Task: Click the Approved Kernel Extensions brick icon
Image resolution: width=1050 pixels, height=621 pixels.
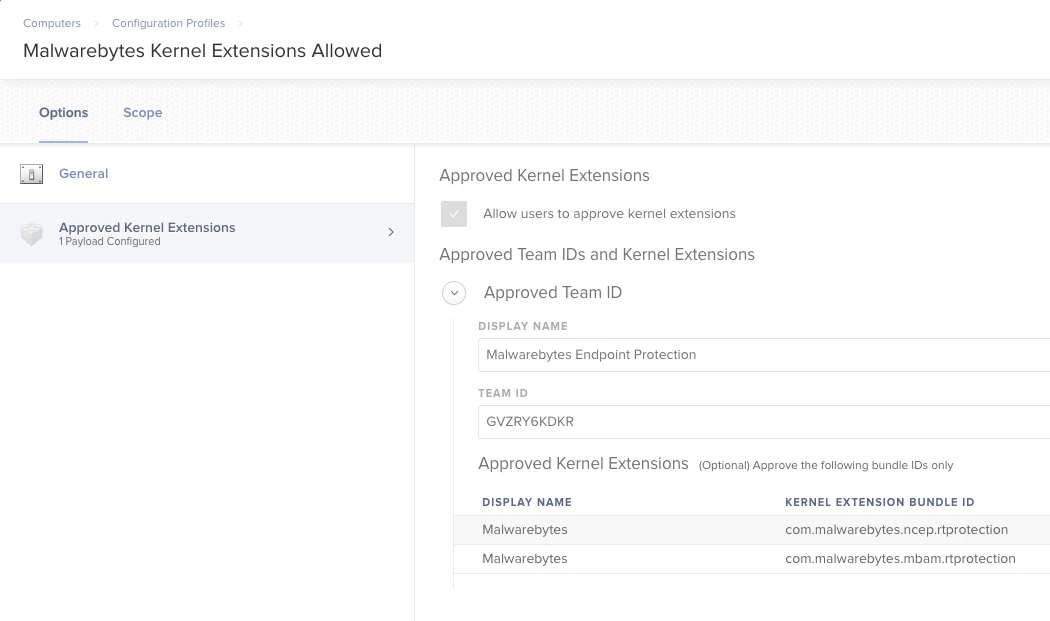Action: click(x=31, y=234)
